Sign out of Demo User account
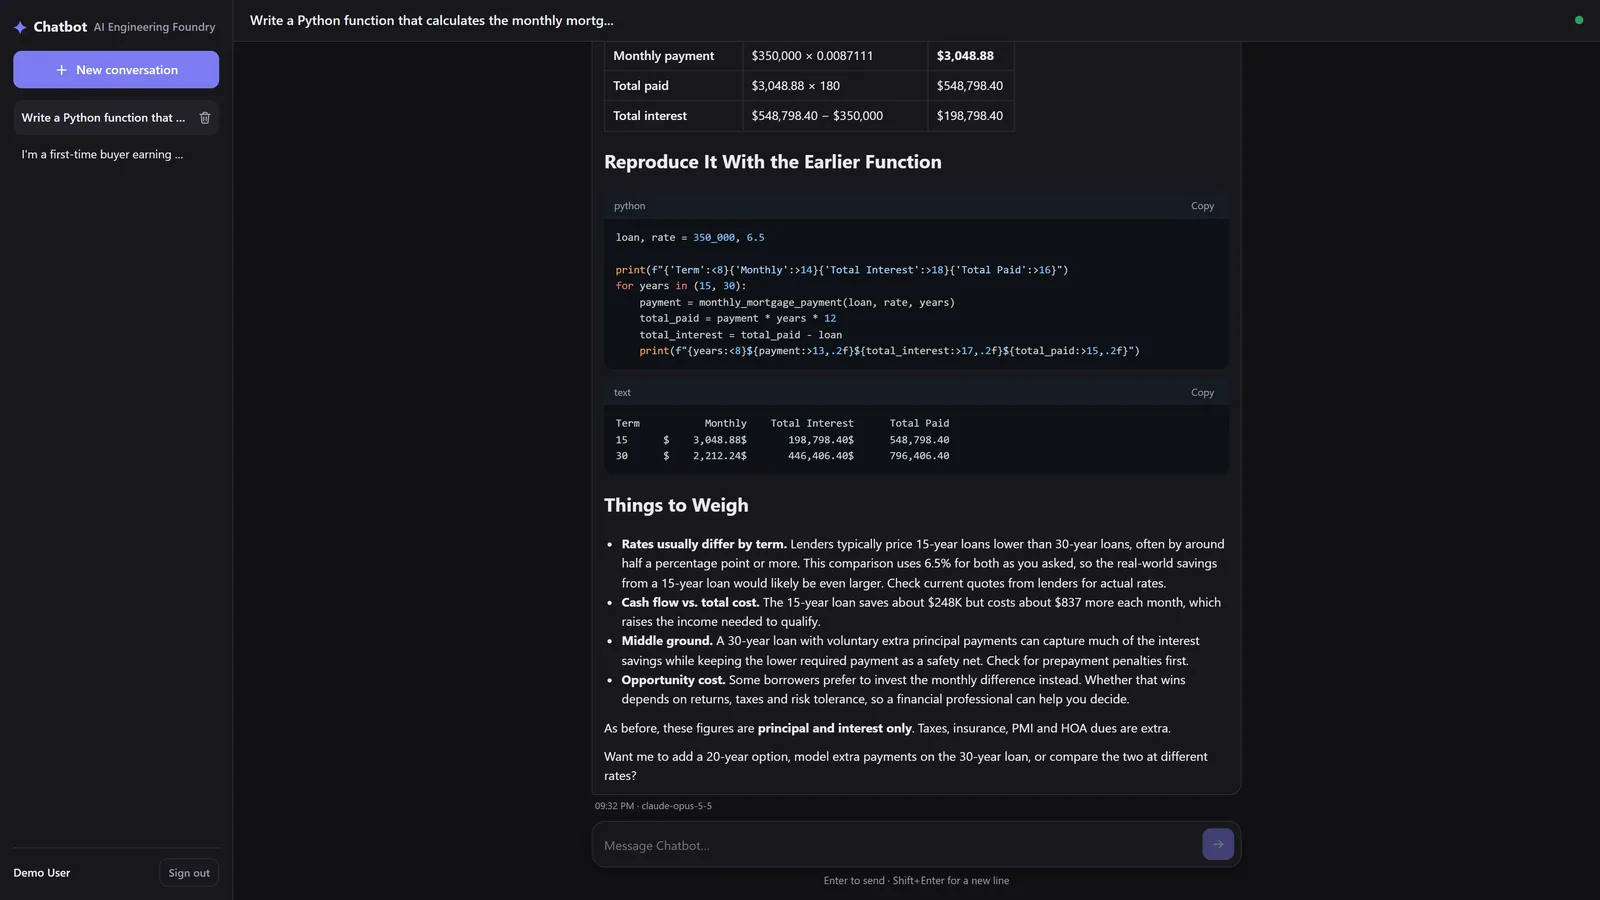Image resolution: width=1600 pixels, height=900 pixels. click(189, 873)
